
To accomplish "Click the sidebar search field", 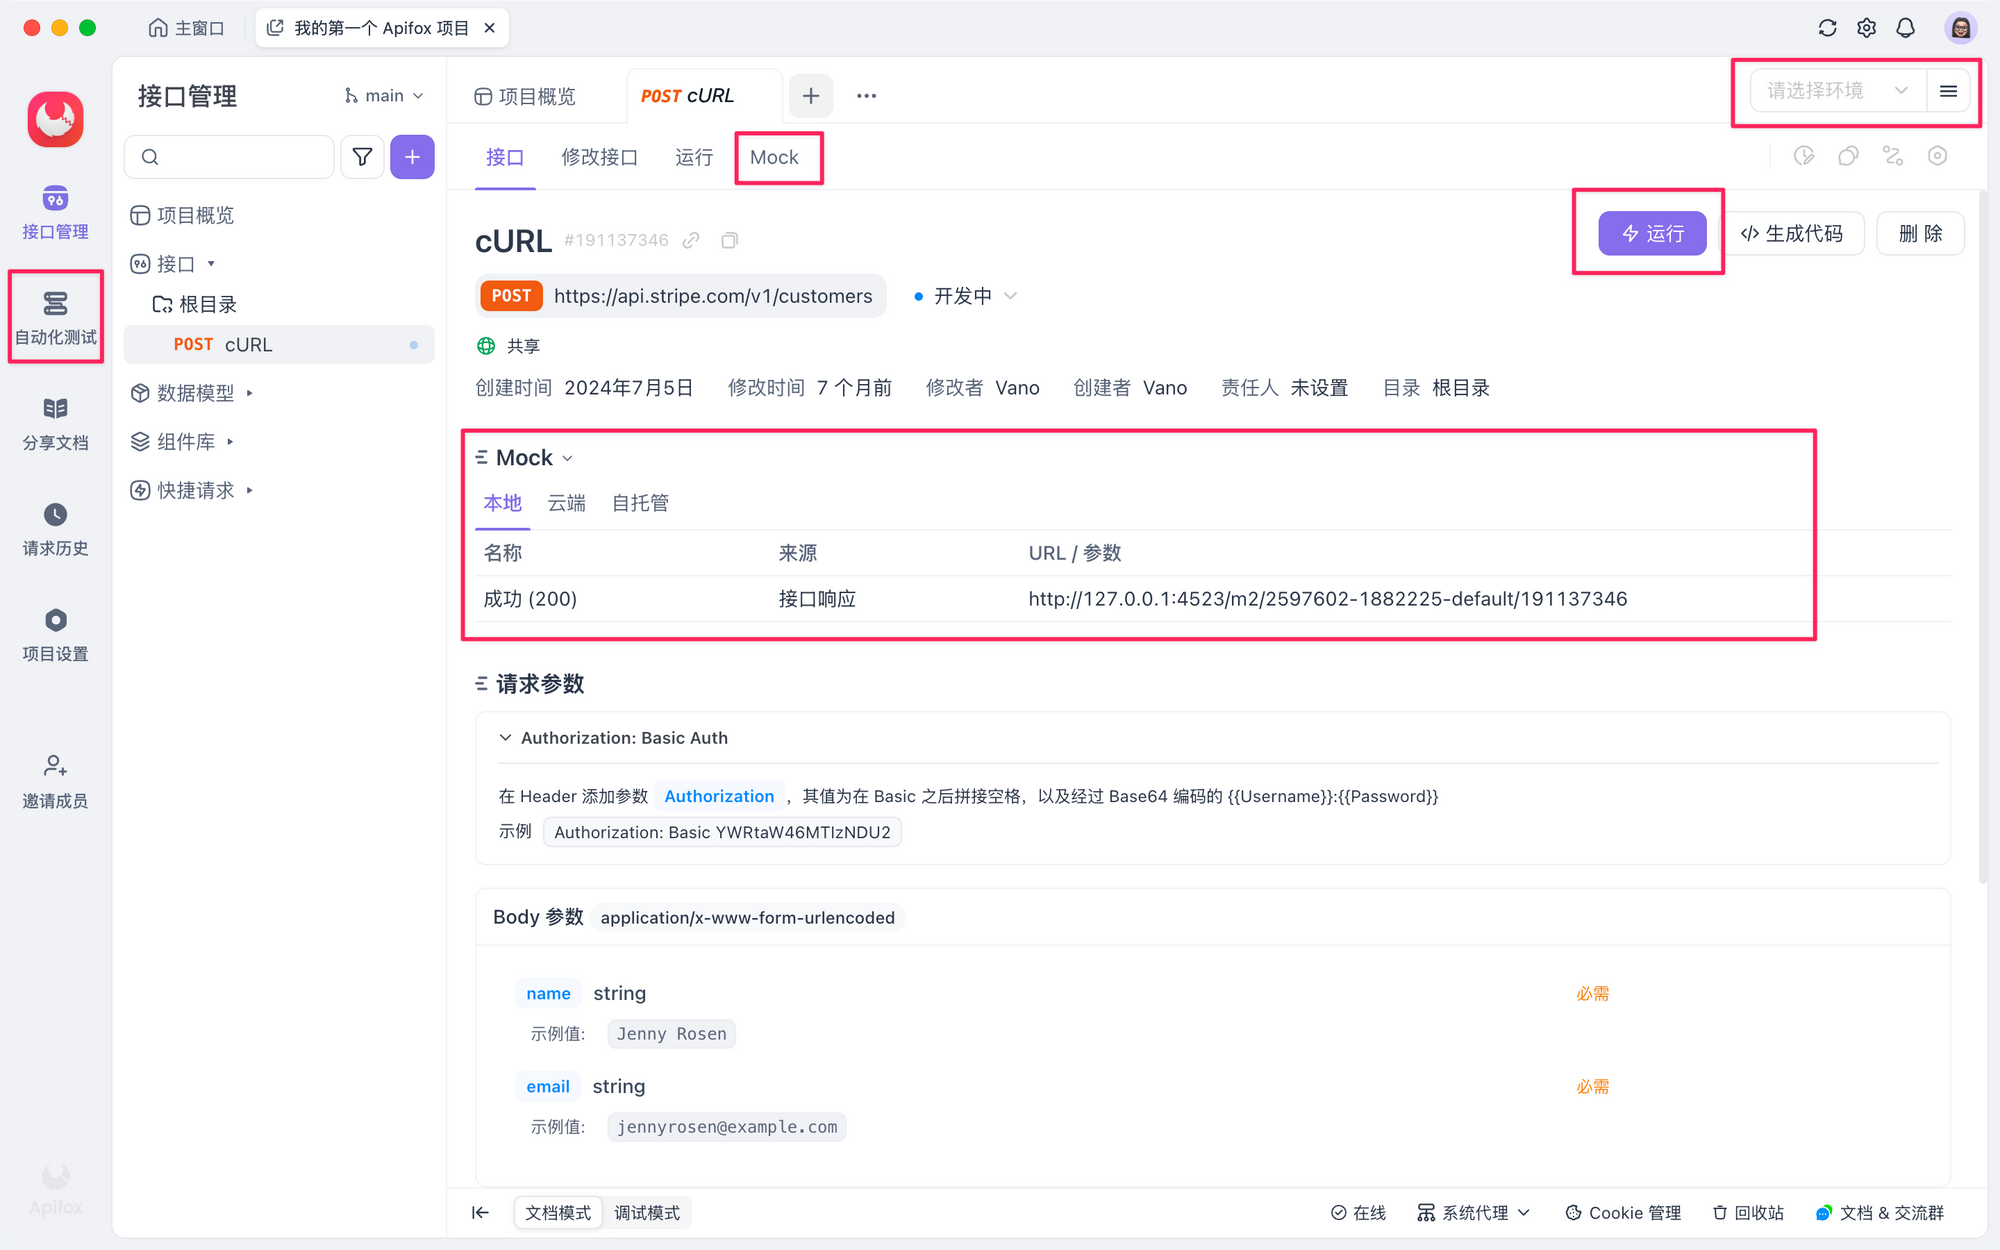I will [x=230, y=157].
